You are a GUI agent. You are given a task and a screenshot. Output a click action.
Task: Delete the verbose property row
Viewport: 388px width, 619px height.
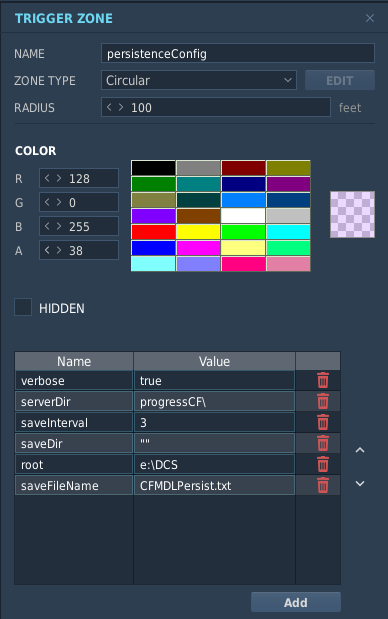[322, 381]
